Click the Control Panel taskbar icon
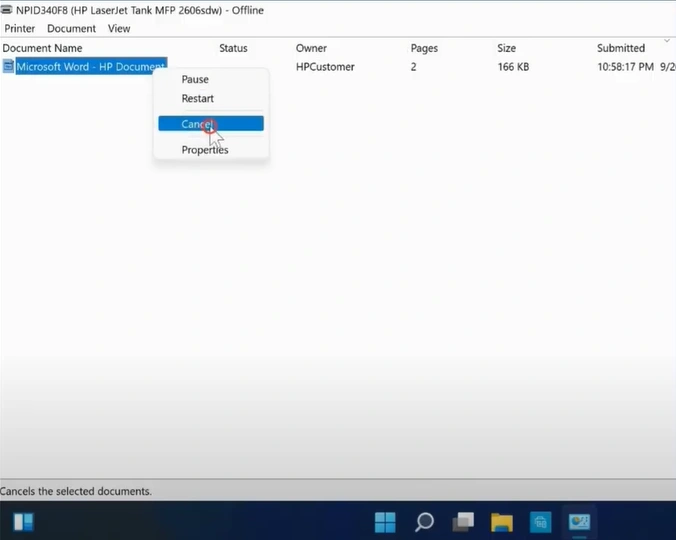This screenshot has width=676, height=540. (x=579, y=522)
